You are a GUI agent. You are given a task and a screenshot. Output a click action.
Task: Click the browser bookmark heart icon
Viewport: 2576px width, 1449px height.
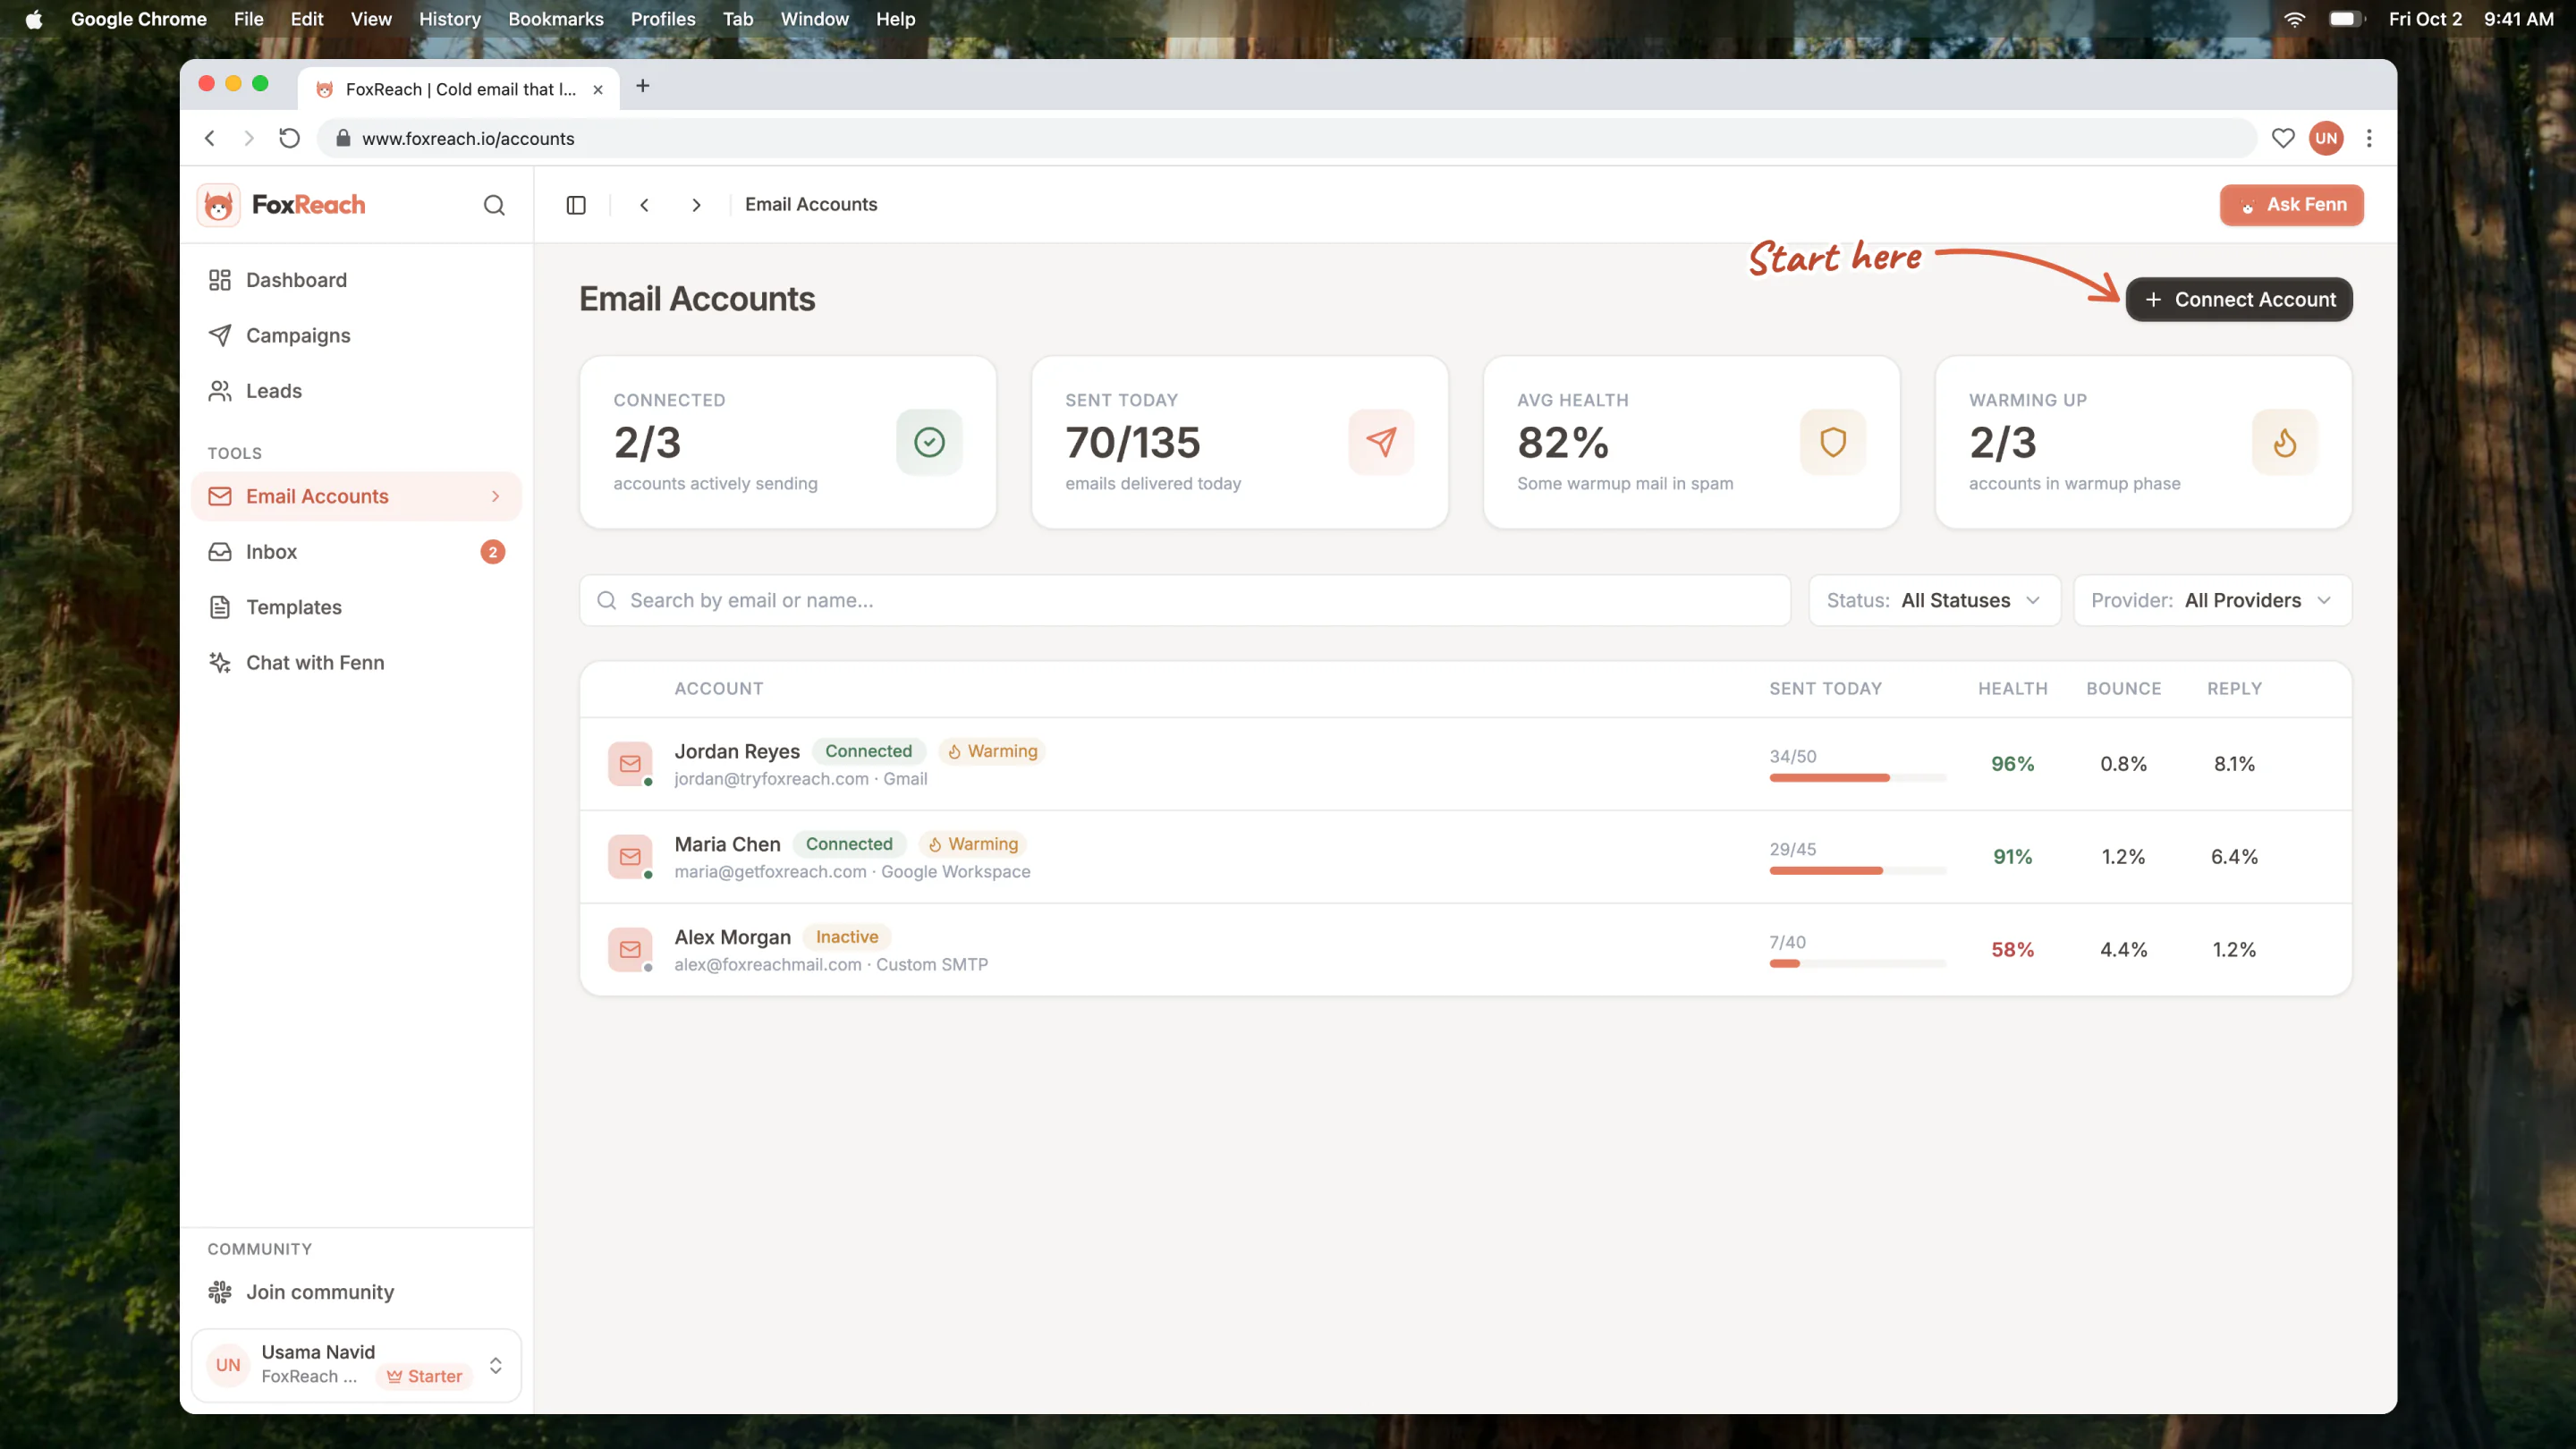pos(2283,138)
